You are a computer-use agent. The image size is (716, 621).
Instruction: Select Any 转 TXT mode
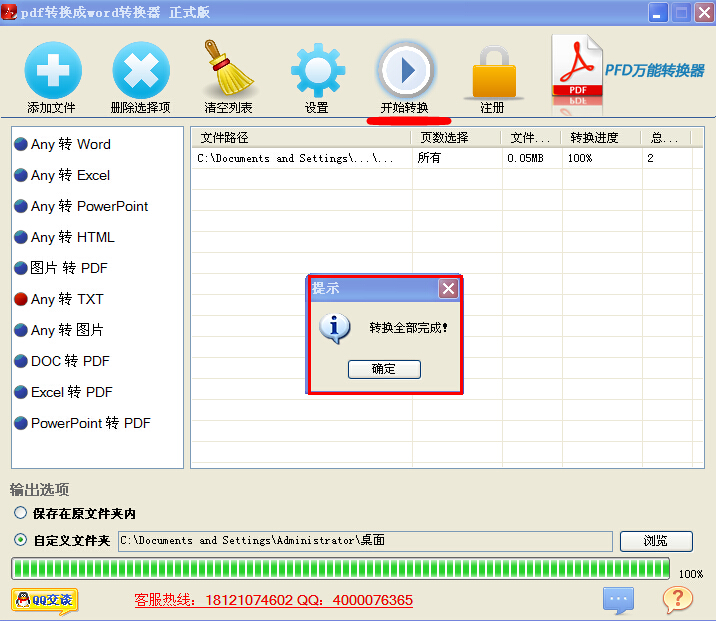click(x=59, y=299)
